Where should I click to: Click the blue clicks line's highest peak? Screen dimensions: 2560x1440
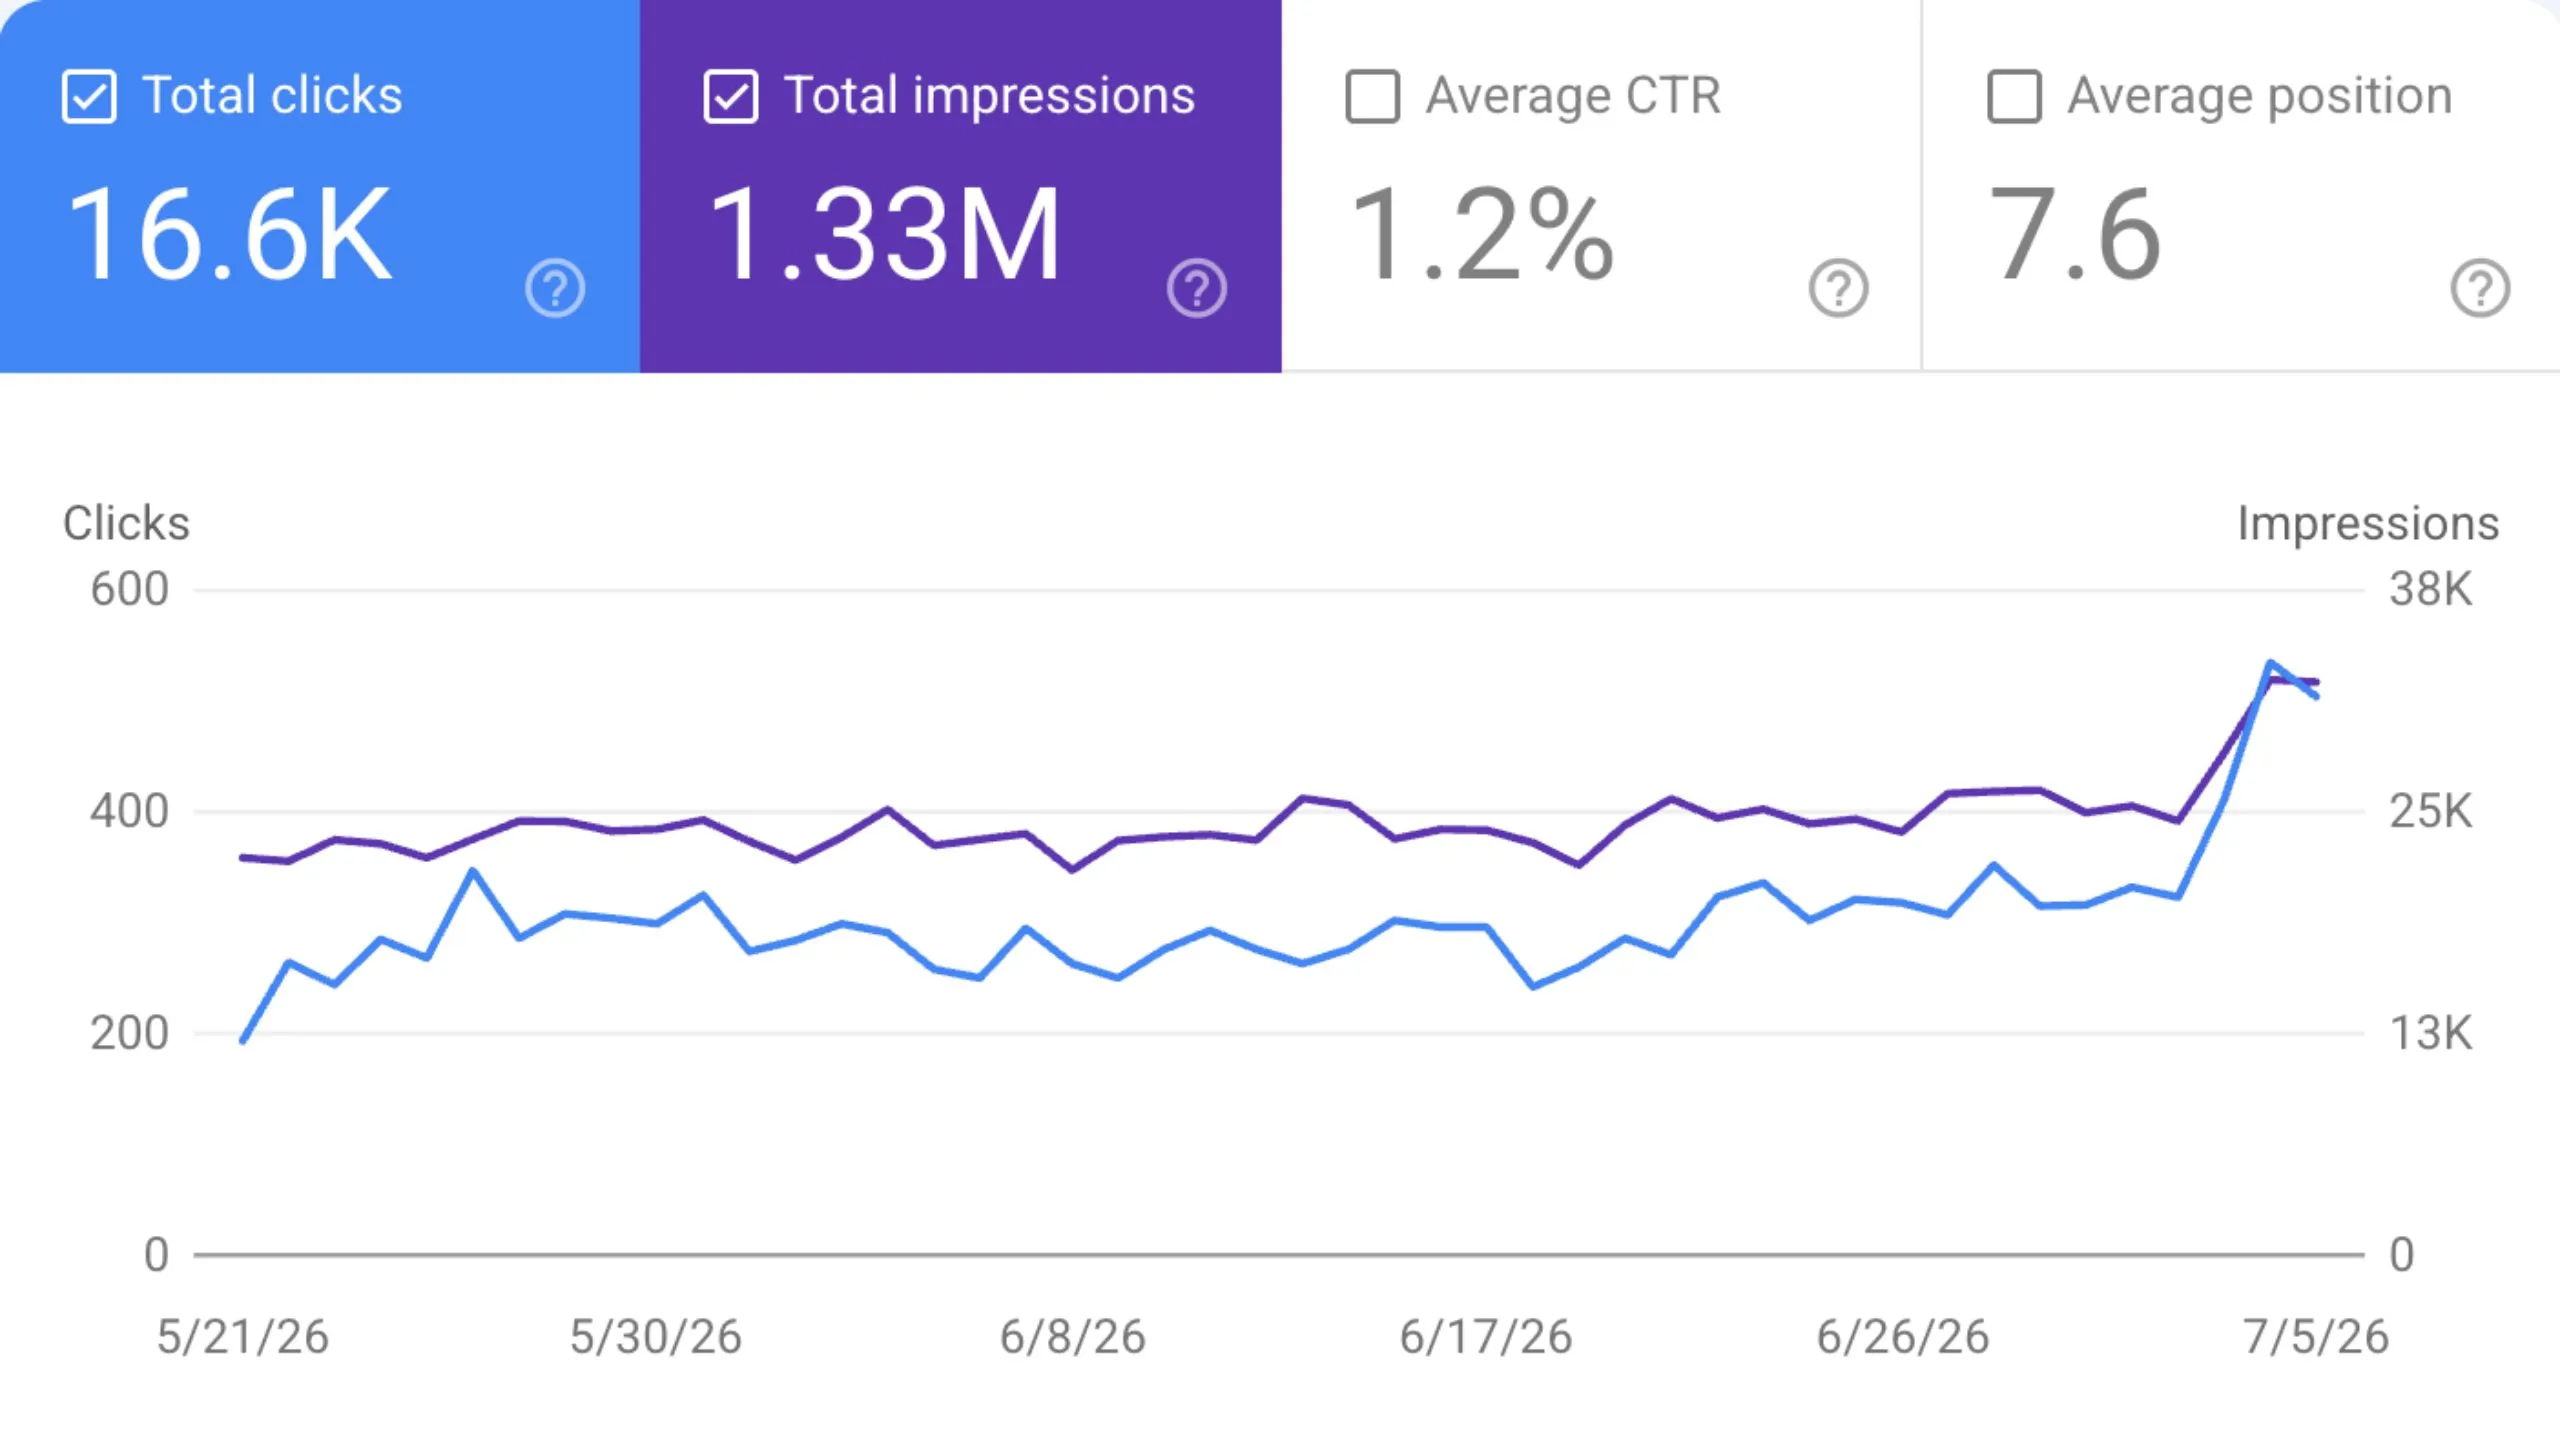click(2270, 662)
